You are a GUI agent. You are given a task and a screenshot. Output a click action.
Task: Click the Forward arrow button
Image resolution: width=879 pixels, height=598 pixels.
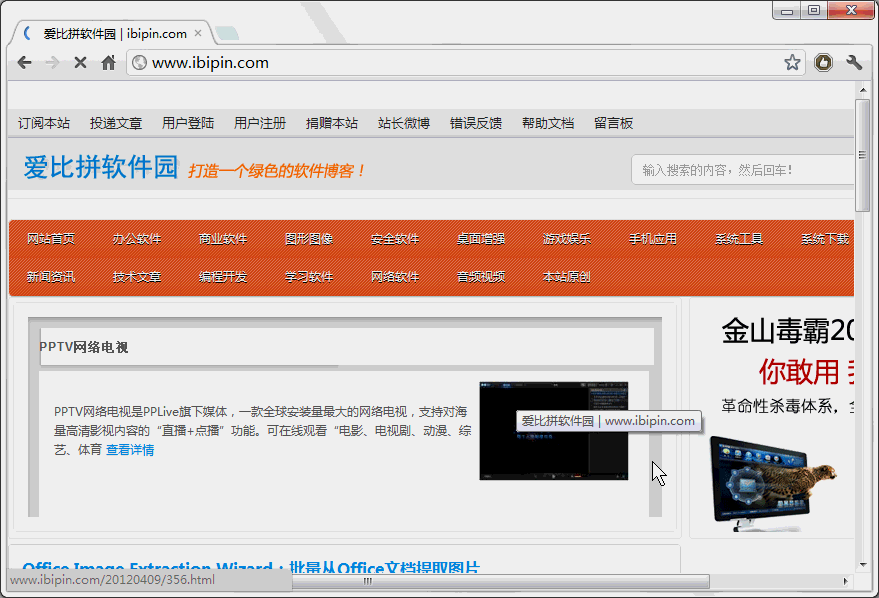point(52,62)
